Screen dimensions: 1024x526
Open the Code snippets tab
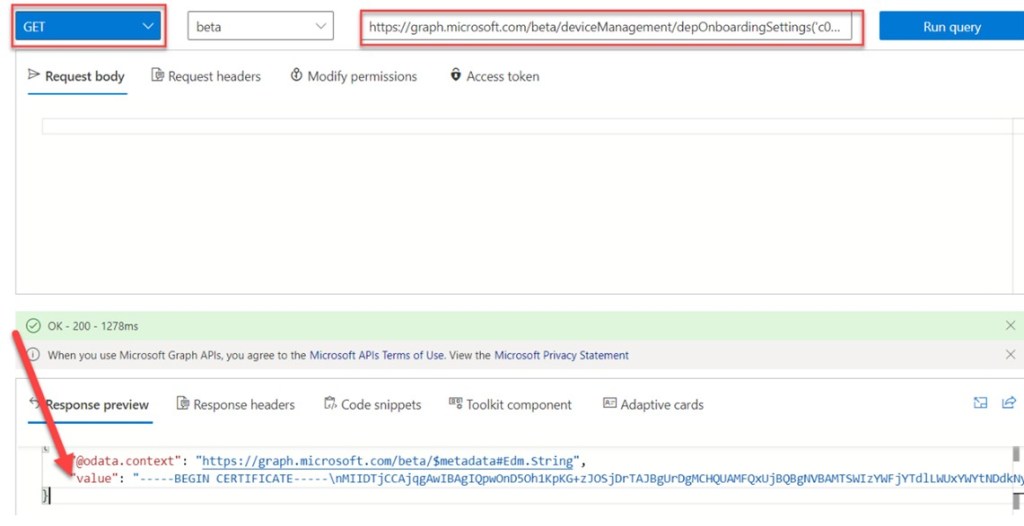pyautogui.click(x=373, y=405)
